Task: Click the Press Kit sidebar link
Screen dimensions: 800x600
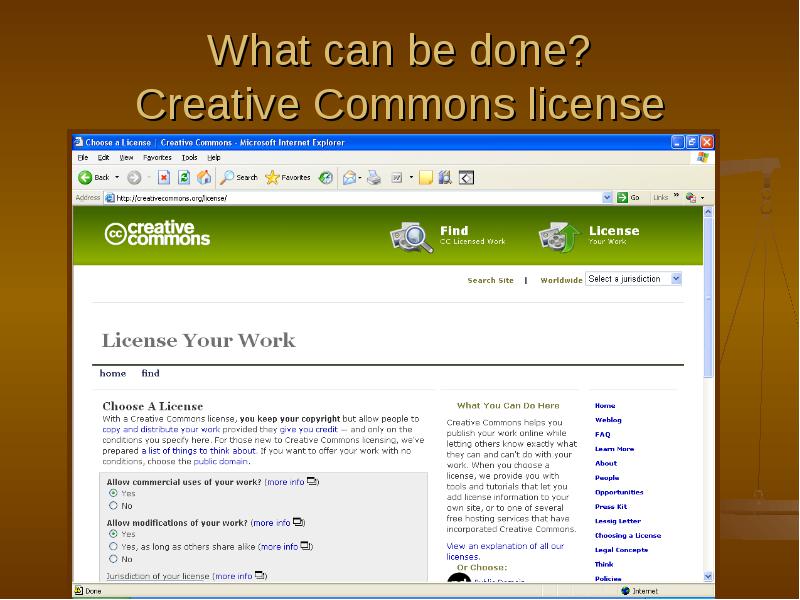Action: [x=611, y=507]
